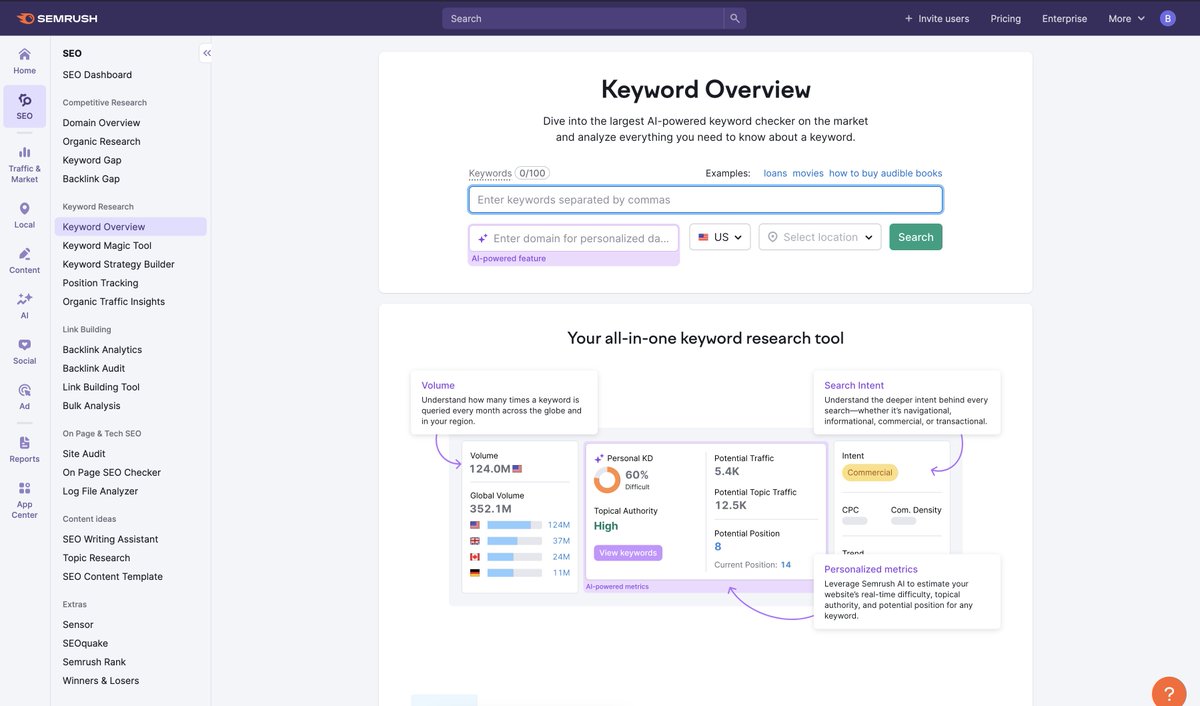Open SEO Writing Assistant in sidebar
Screen dimensions: 1200x706
tap(110, 539)
